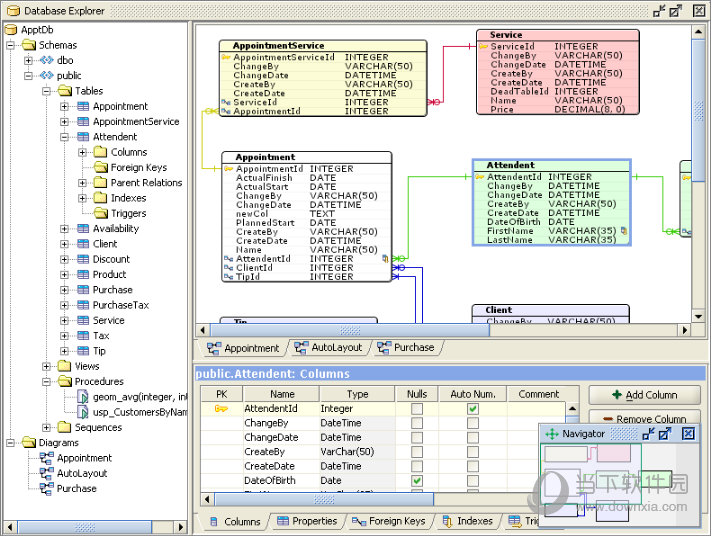Collapse the Procedures folder
Image resolution: width=712 pixels, height=536 pixels.
(46, 382)
